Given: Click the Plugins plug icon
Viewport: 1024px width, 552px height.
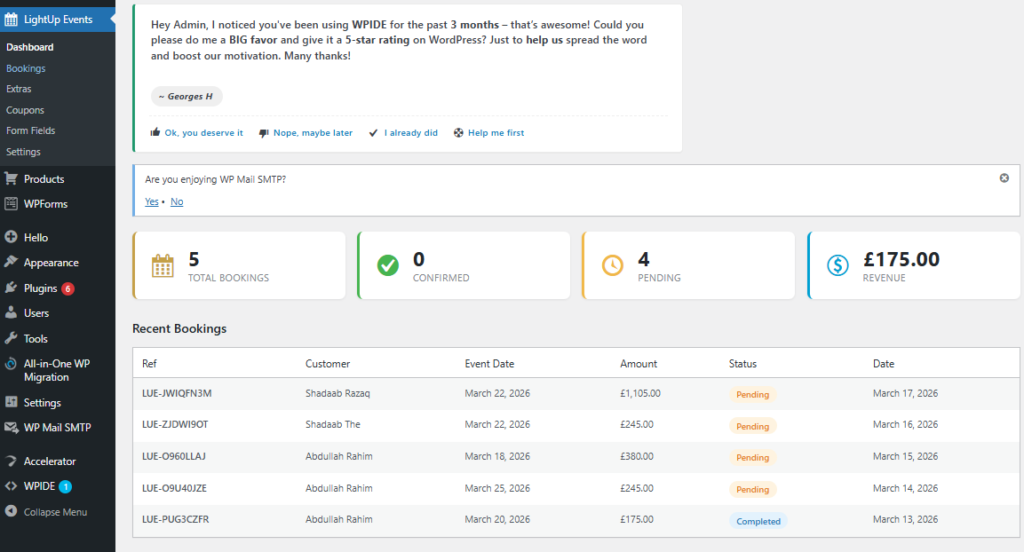Looking at the screenshot, I should click(x=11, y=287).
